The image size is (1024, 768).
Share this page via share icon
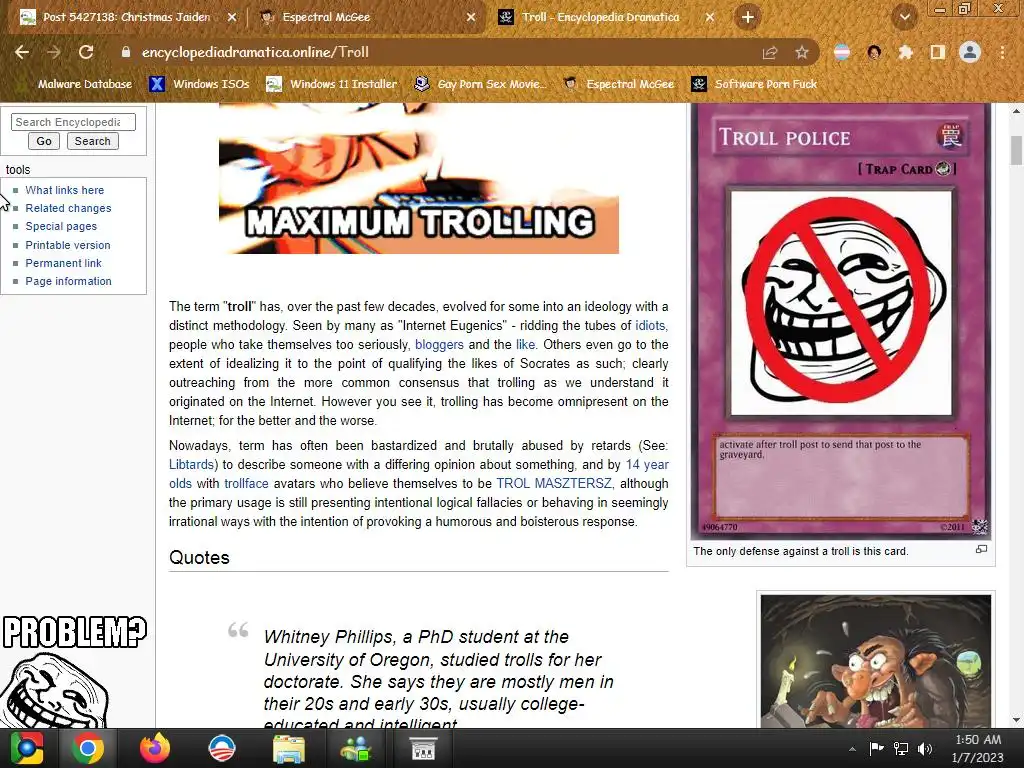click(770, 52)
